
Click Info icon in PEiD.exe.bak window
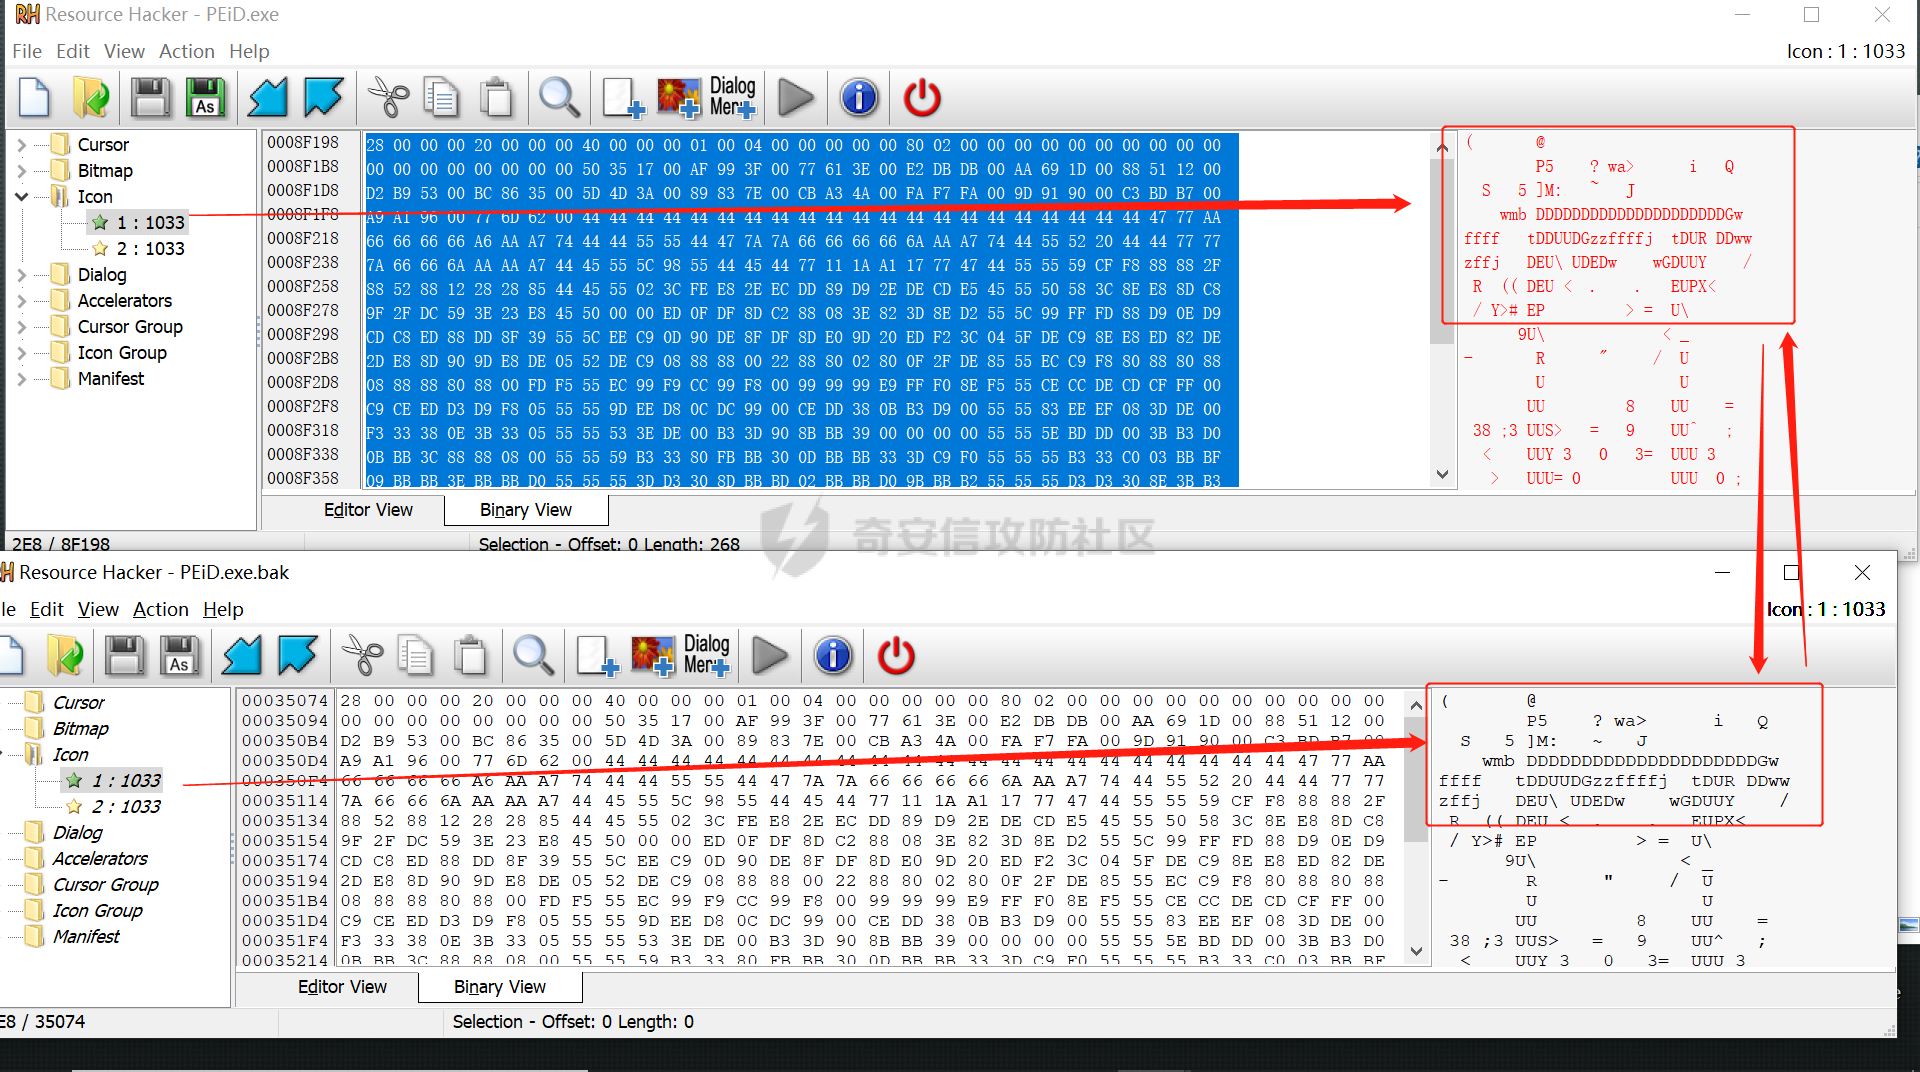click(x=833, y=656)
